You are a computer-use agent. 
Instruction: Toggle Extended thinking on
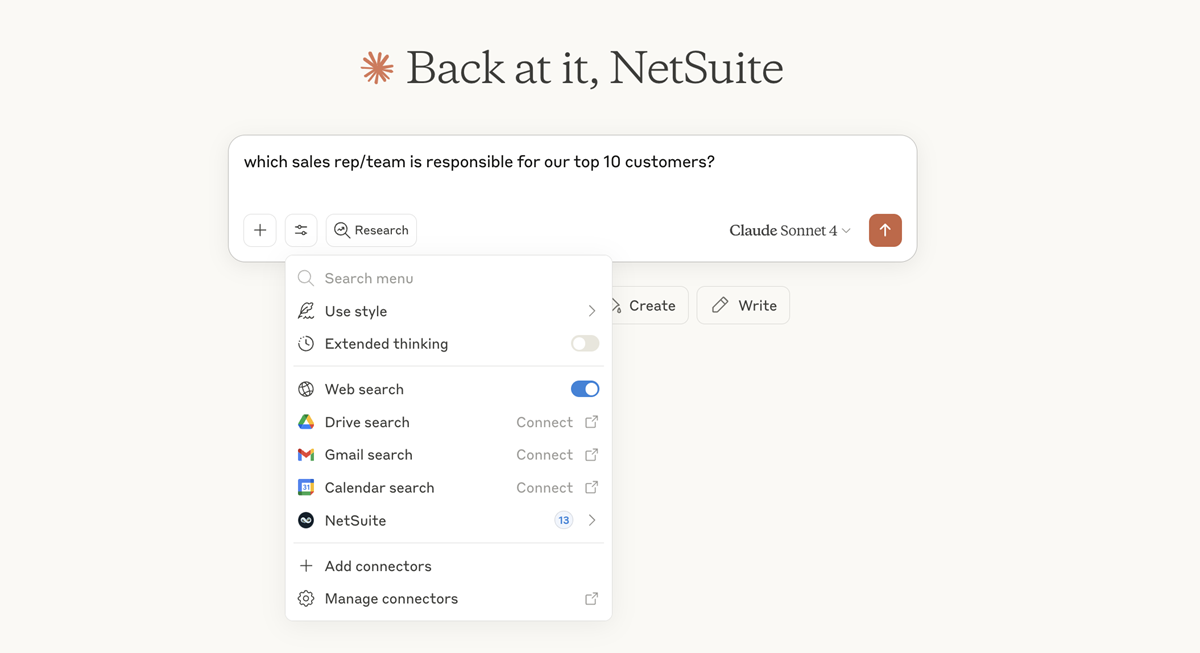click(x=584, y=343)
